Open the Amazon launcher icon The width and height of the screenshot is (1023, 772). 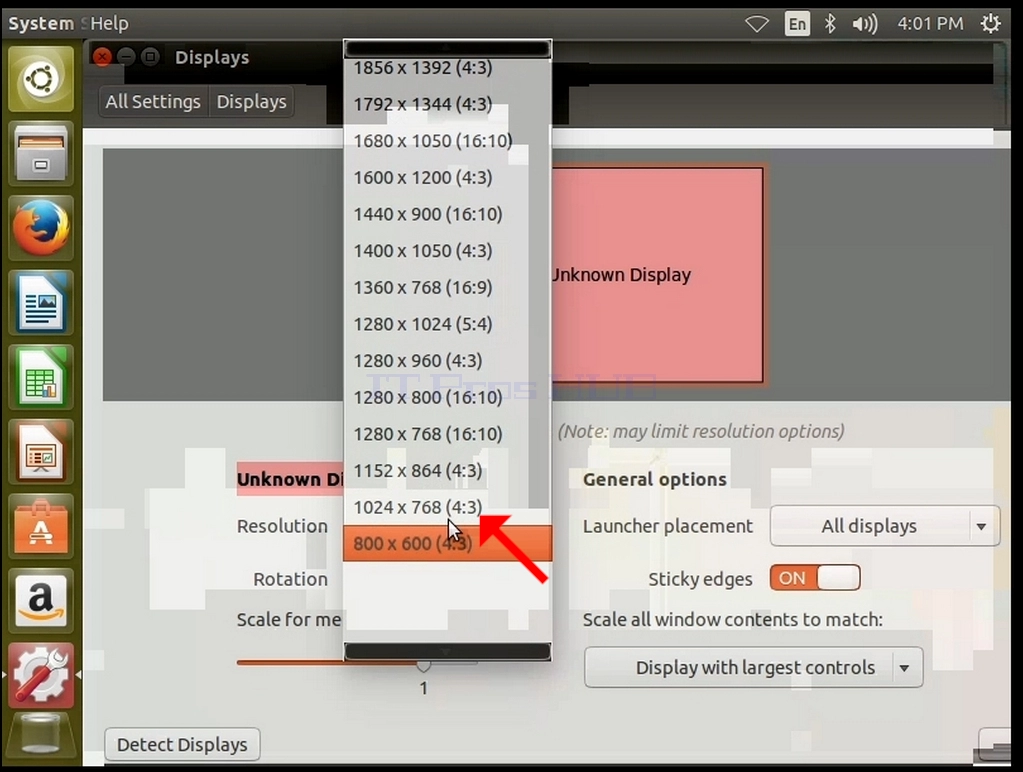tap(41, 600)
